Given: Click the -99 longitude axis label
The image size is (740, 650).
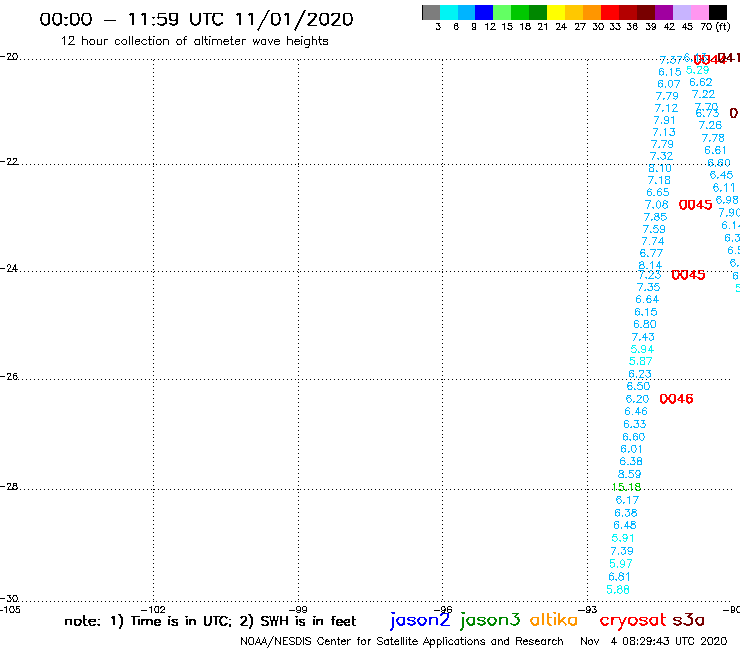Looking at the screenshot, I should tap(299, 609).
